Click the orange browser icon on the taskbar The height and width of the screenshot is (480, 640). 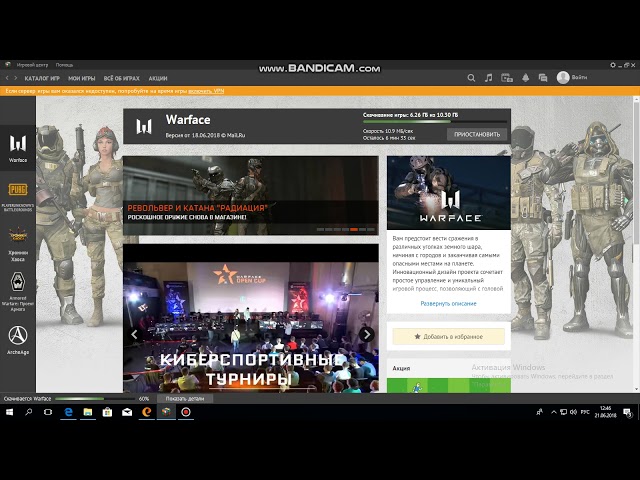pyautogui.click(x=147, y=412)
